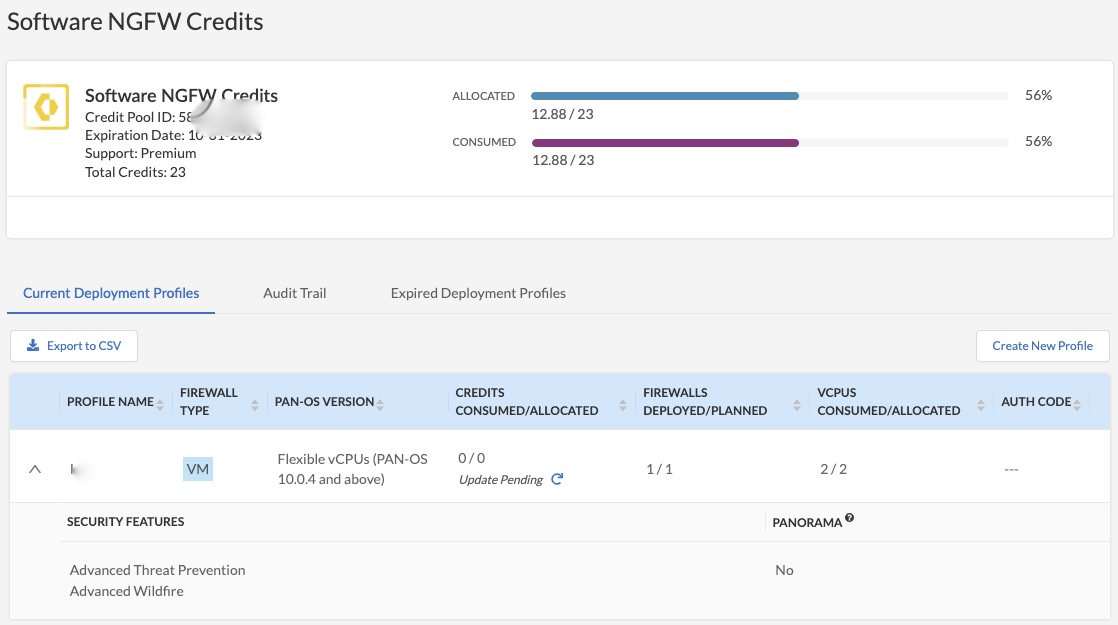Click the blue Allocated credits progress bar
Image resolution: width=1118 pixels, height=625 pixels.
pyautogui.click(x=664, y=96)
